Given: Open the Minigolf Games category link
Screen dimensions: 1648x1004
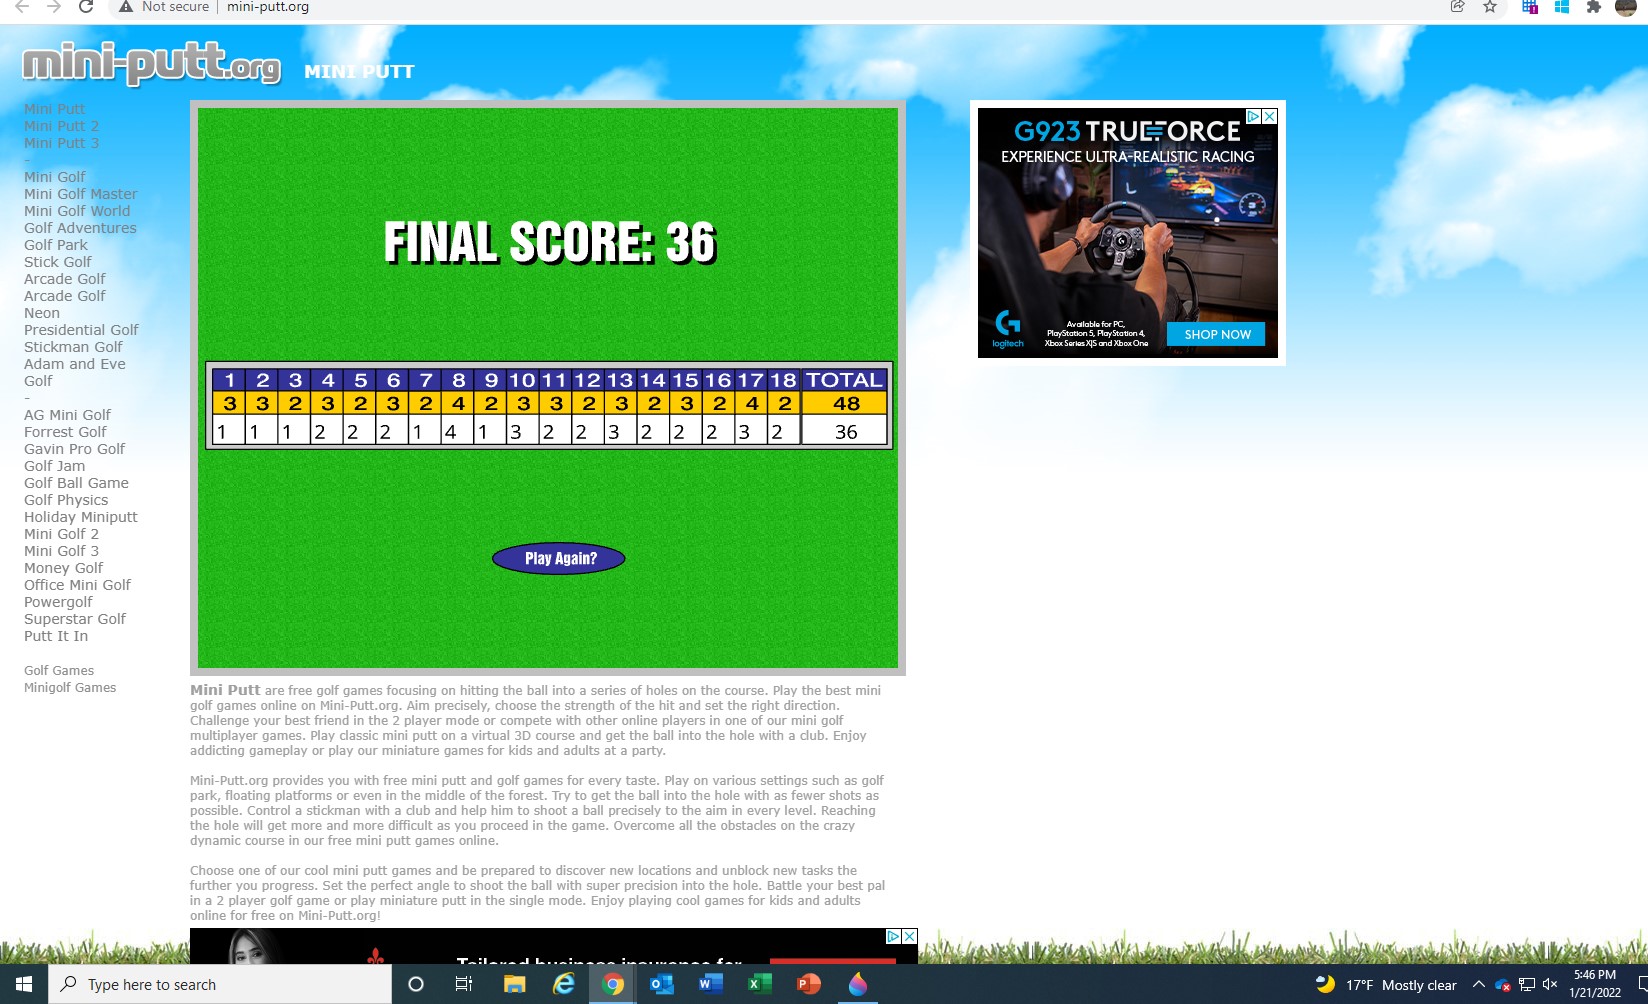Looking at the screenshot, I should (70, 688).
